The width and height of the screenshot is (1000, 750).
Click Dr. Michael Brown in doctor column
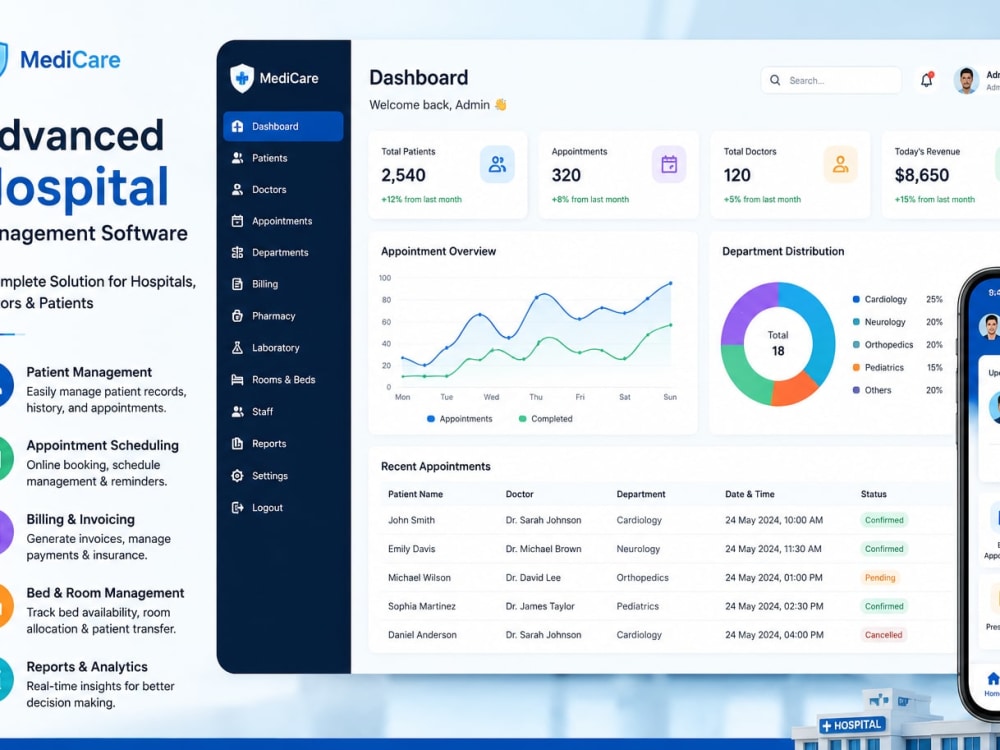pyautogui.click(x=543, y=549)
